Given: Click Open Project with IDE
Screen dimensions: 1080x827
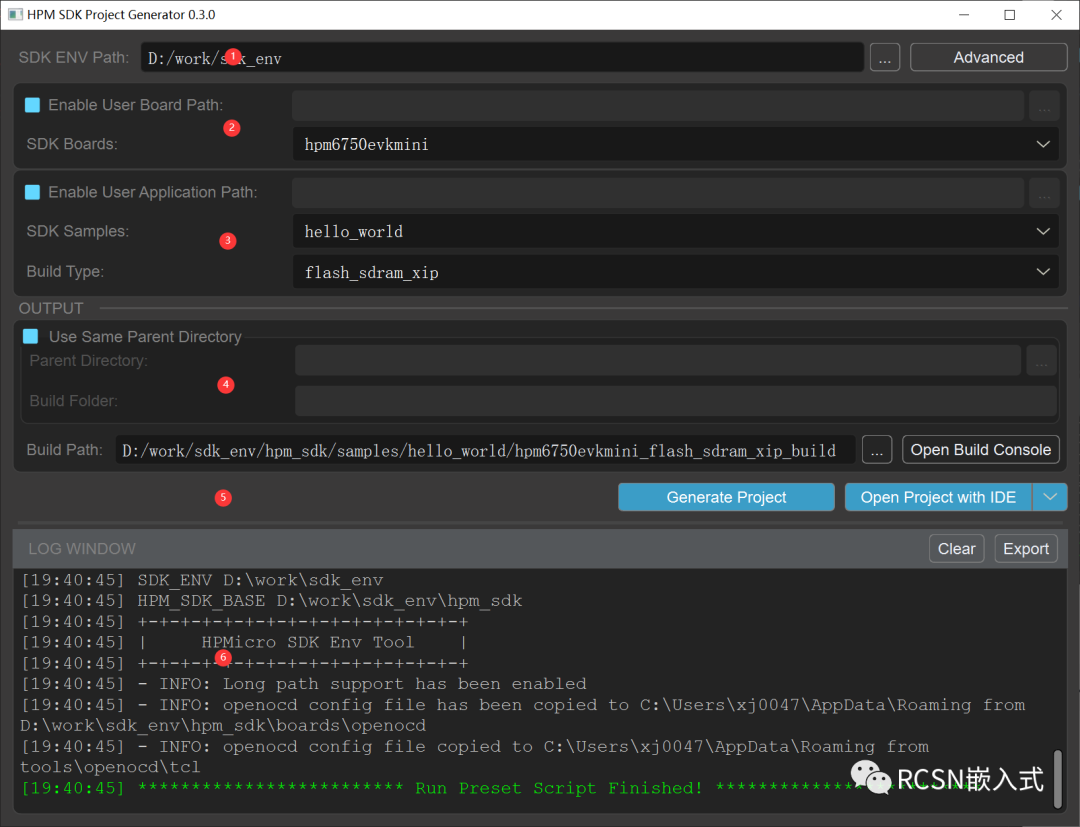Looking at the screenshot, I should click(x=937, y=497).
